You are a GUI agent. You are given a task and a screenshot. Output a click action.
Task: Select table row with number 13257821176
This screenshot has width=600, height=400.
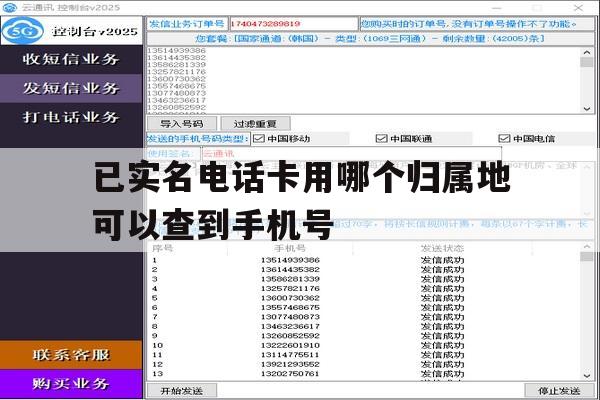364,289
